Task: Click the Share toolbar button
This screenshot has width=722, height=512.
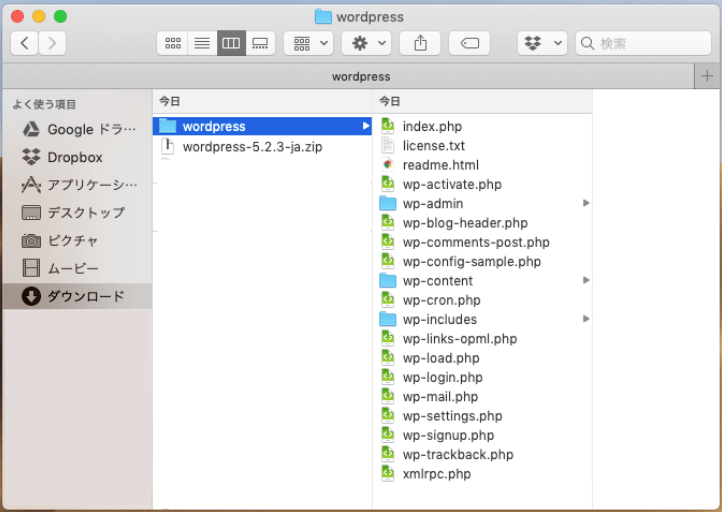Action: tap(420, 43)
